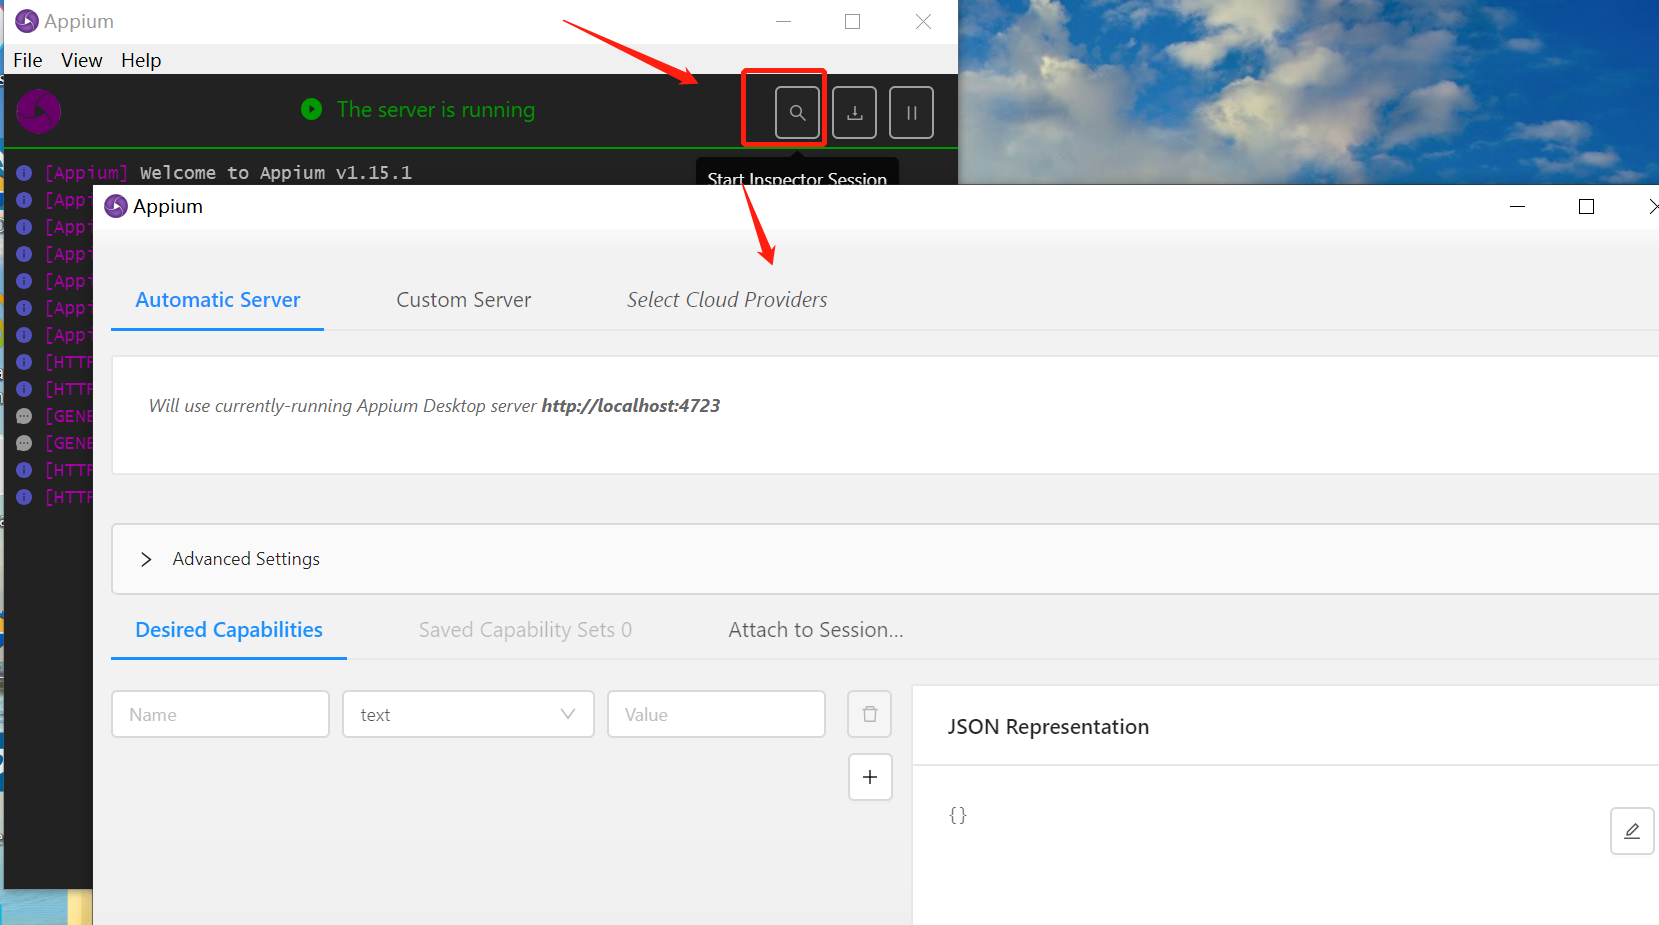Click the green server running status icon

(x=312, y=109)
